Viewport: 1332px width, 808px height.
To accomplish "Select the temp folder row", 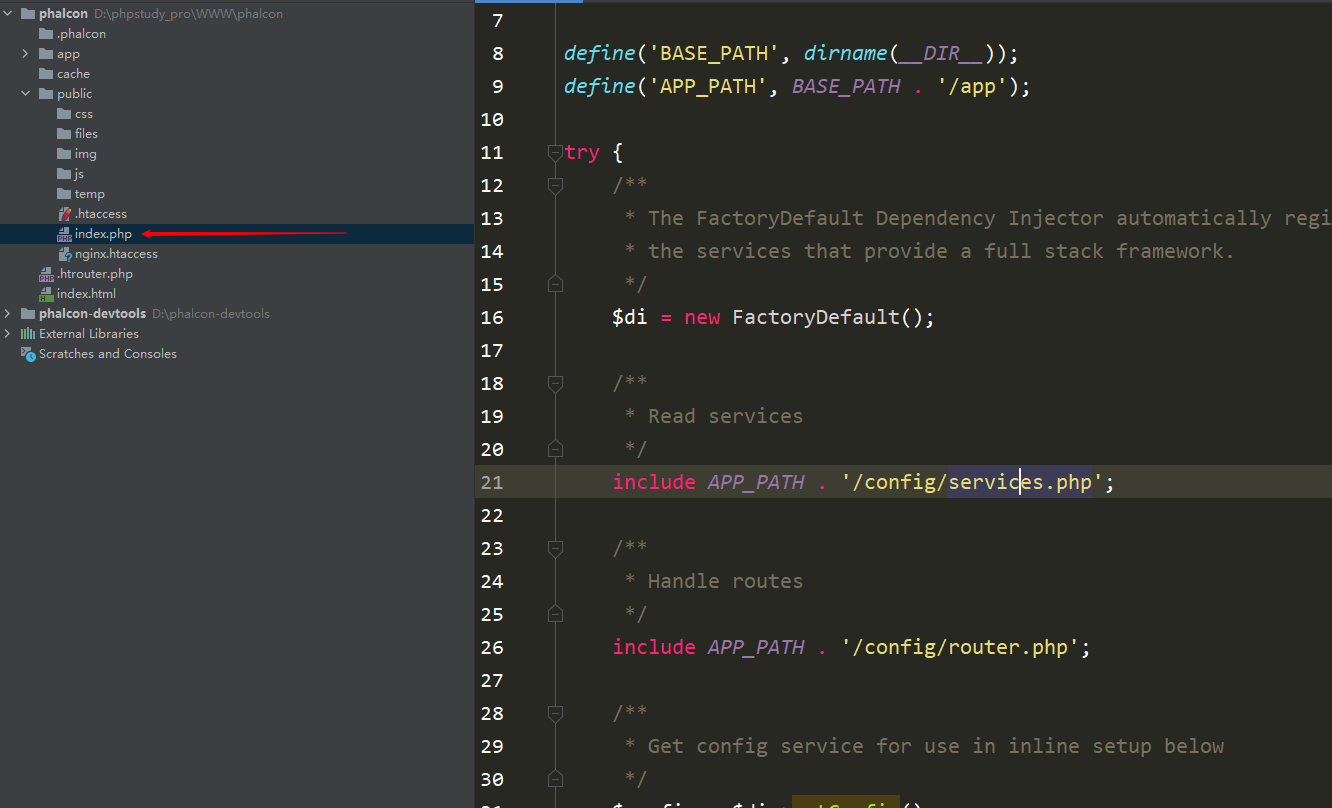I will point(237,194).
